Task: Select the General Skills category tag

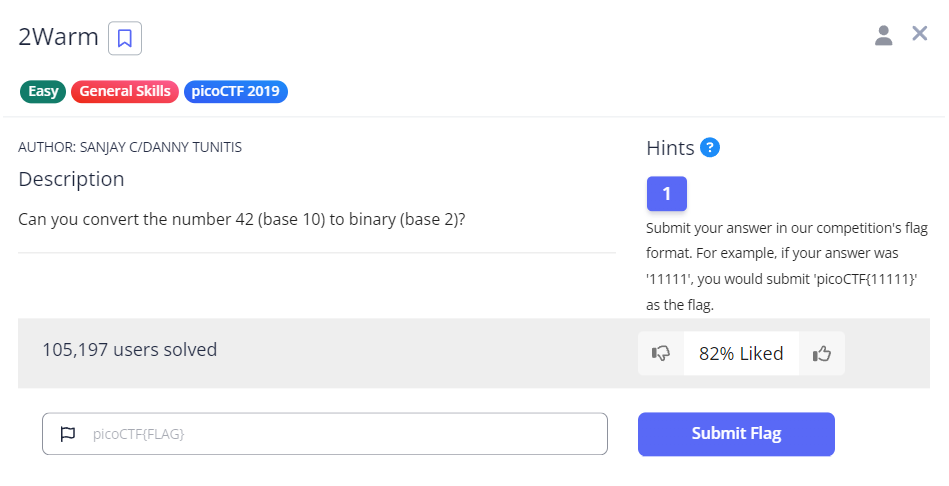Action: (x=125, y=92)
